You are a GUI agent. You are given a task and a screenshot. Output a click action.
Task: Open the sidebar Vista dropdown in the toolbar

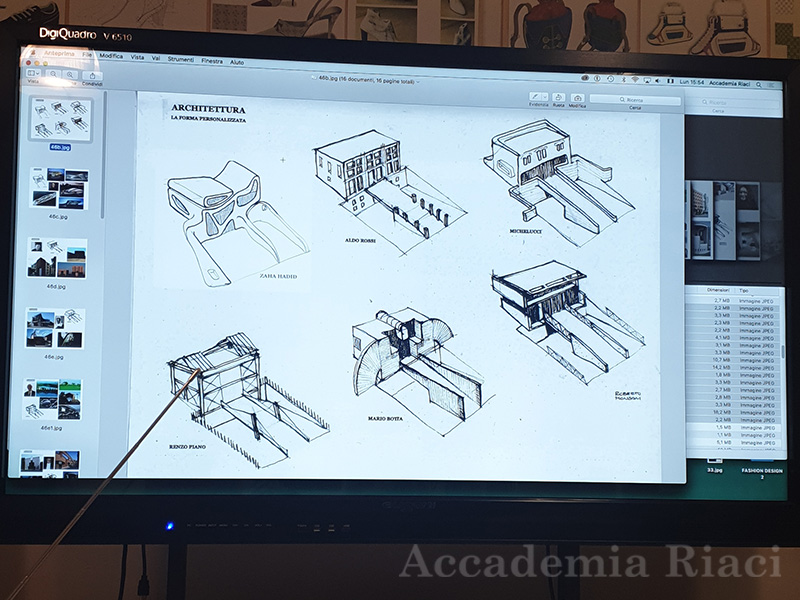[33, 73]
